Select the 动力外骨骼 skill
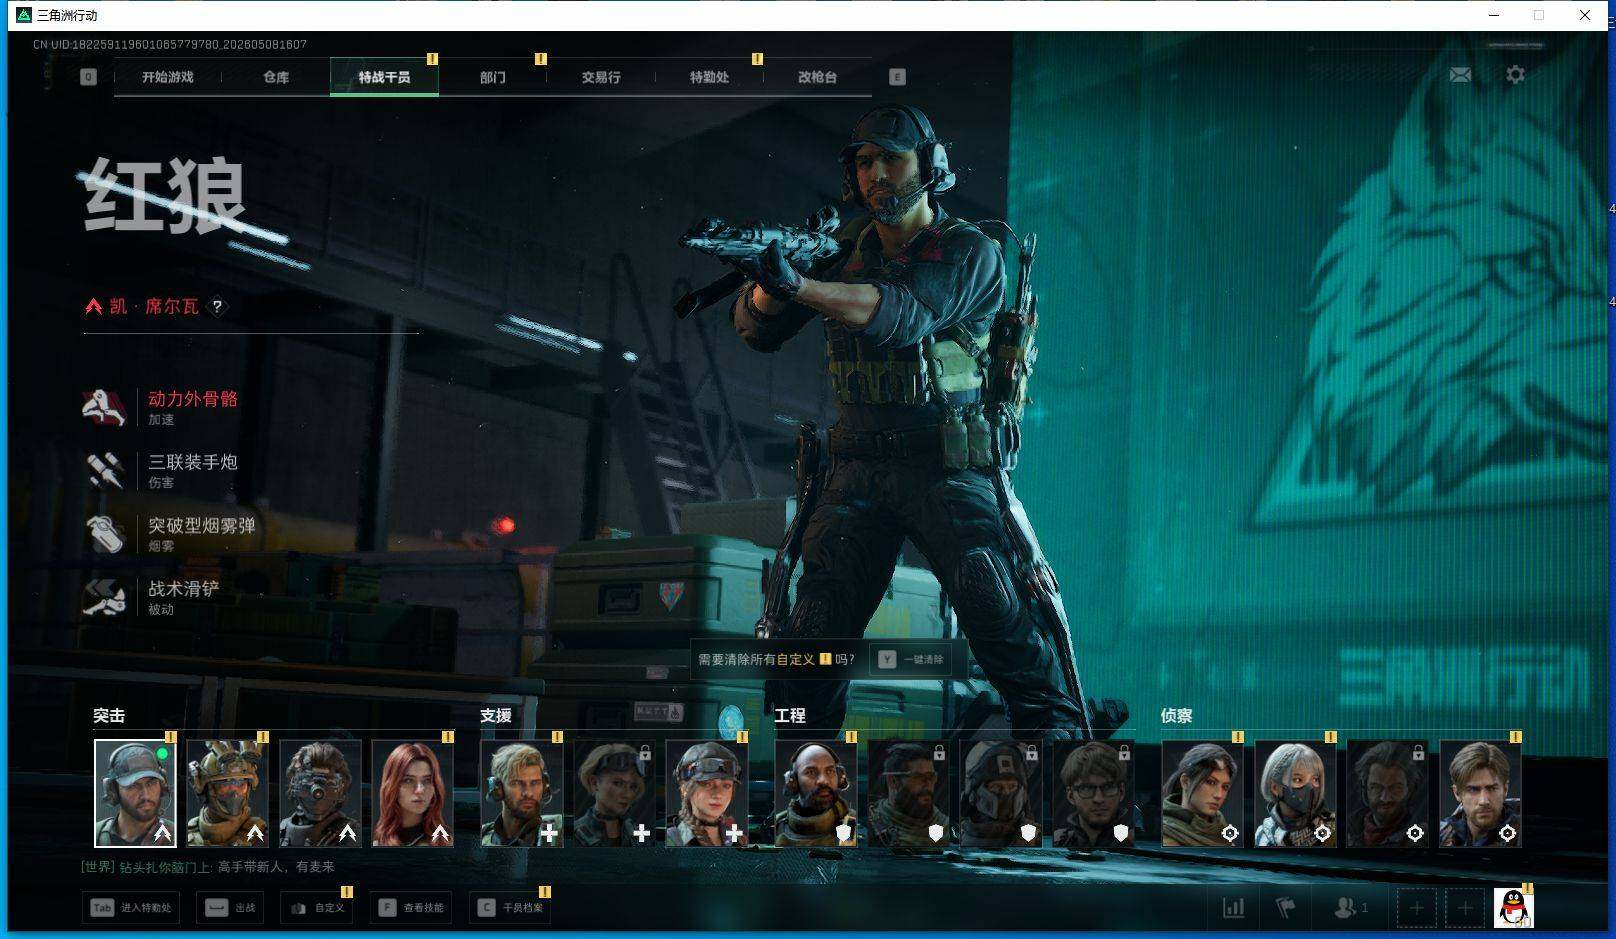 162,407
